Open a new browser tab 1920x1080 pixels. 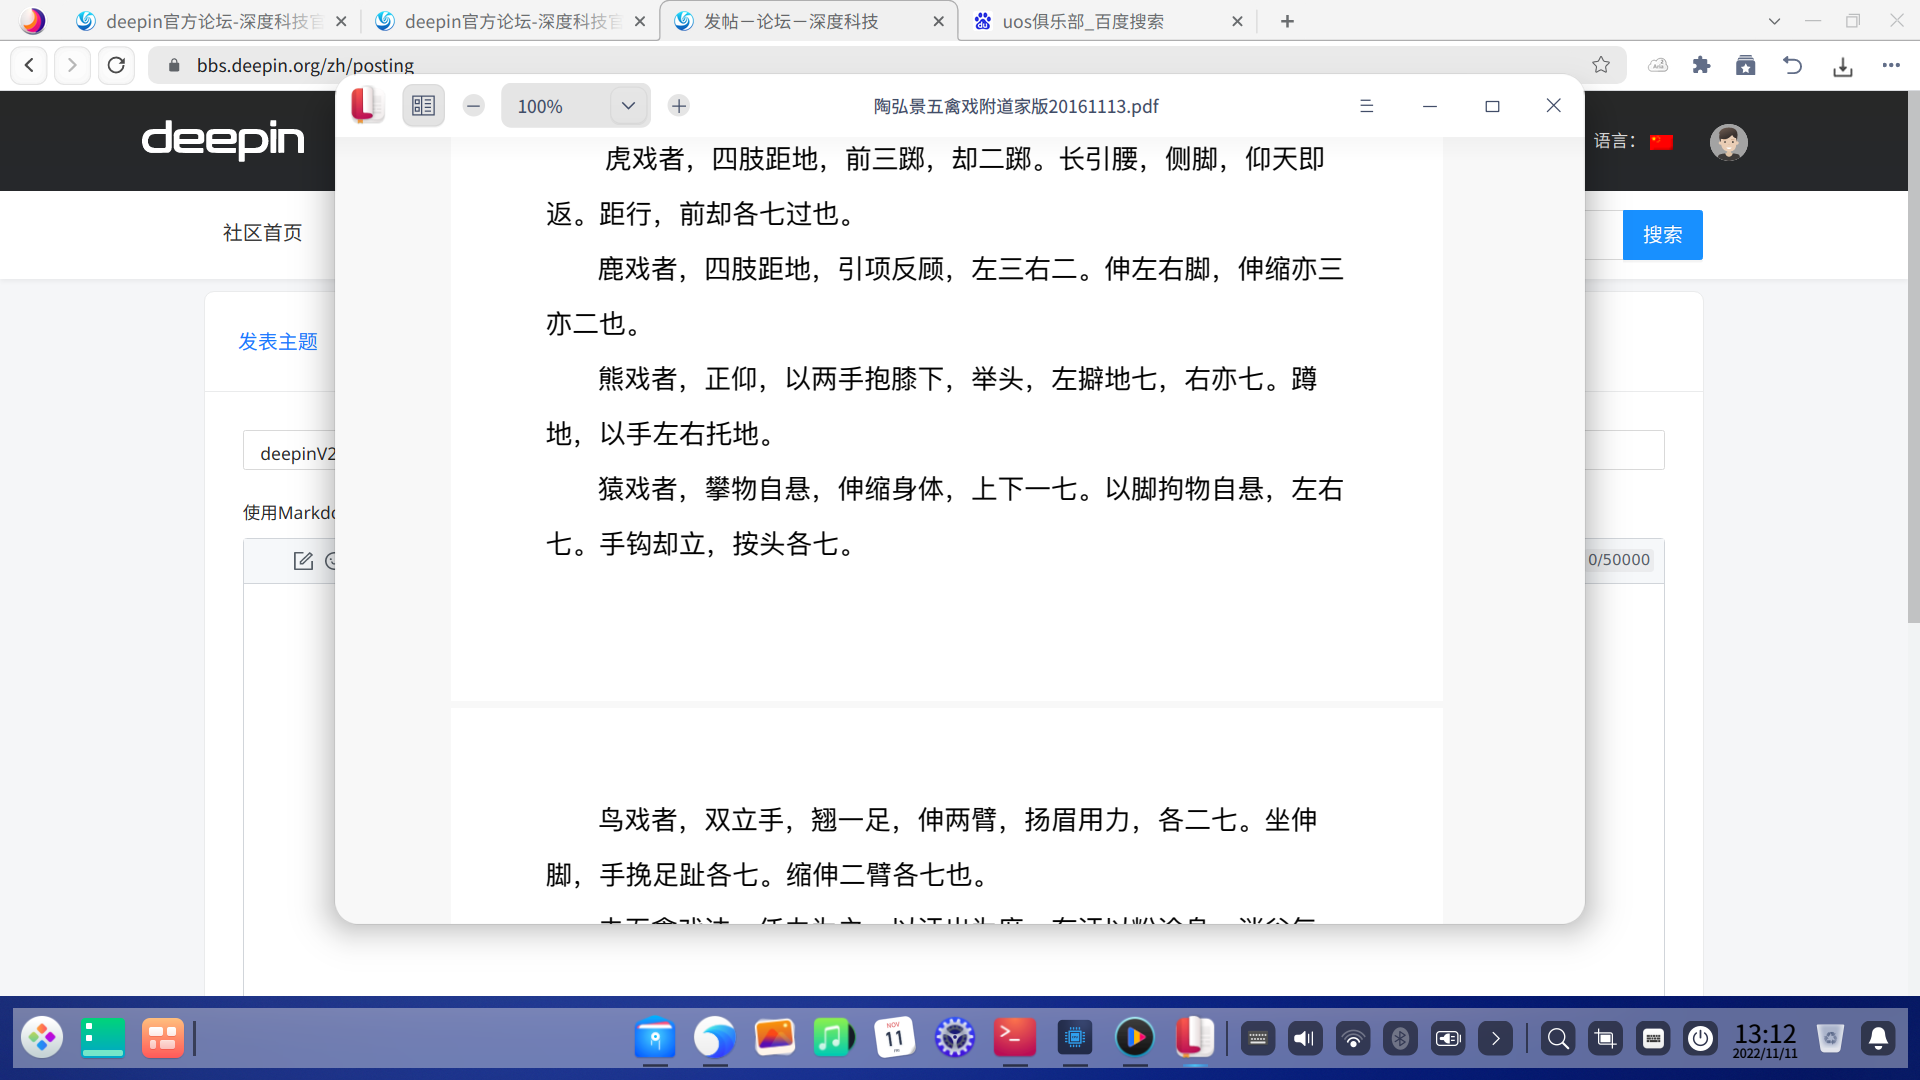coord(1287,21)
